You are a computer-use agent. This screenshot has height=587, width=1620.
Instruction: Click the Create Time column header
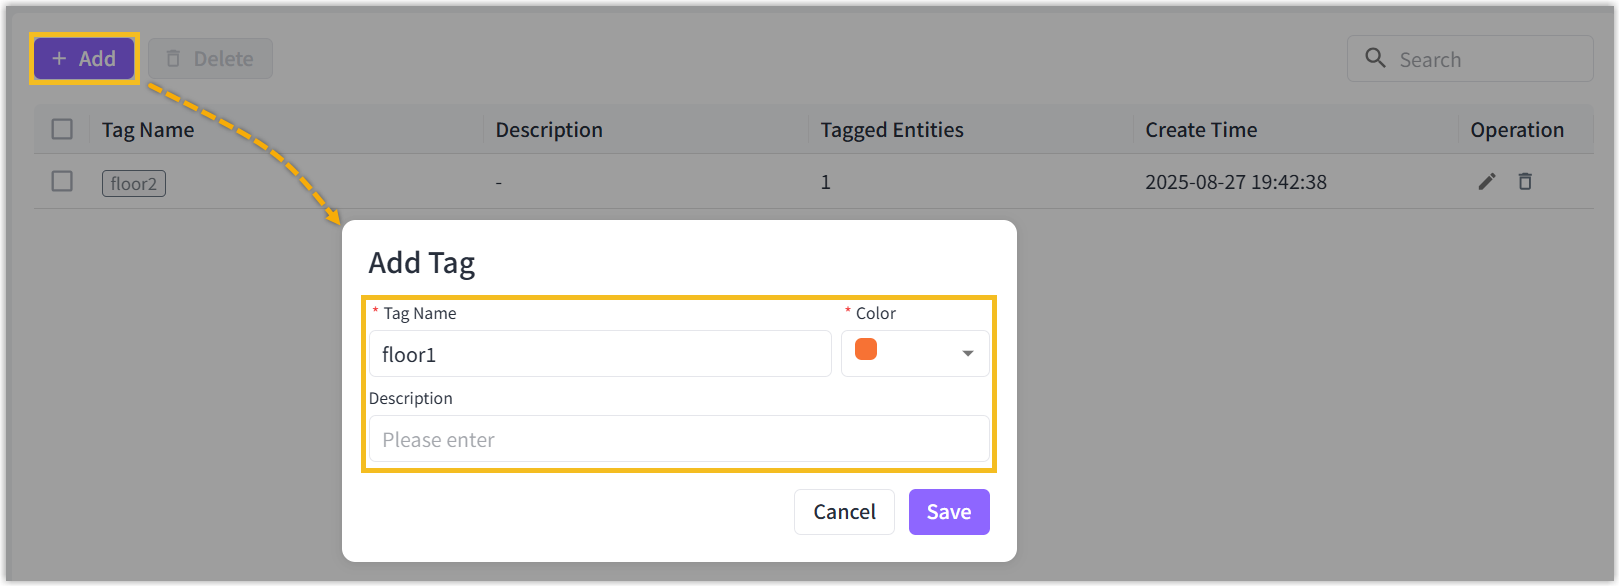[1201, 130]
